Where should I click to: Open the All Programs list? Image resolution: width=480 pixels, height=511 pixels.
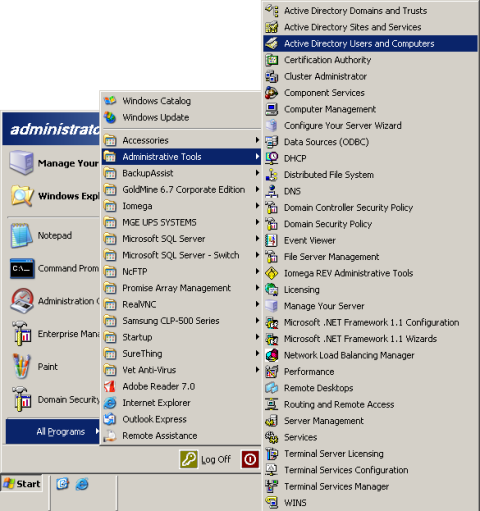coord(53,431)
